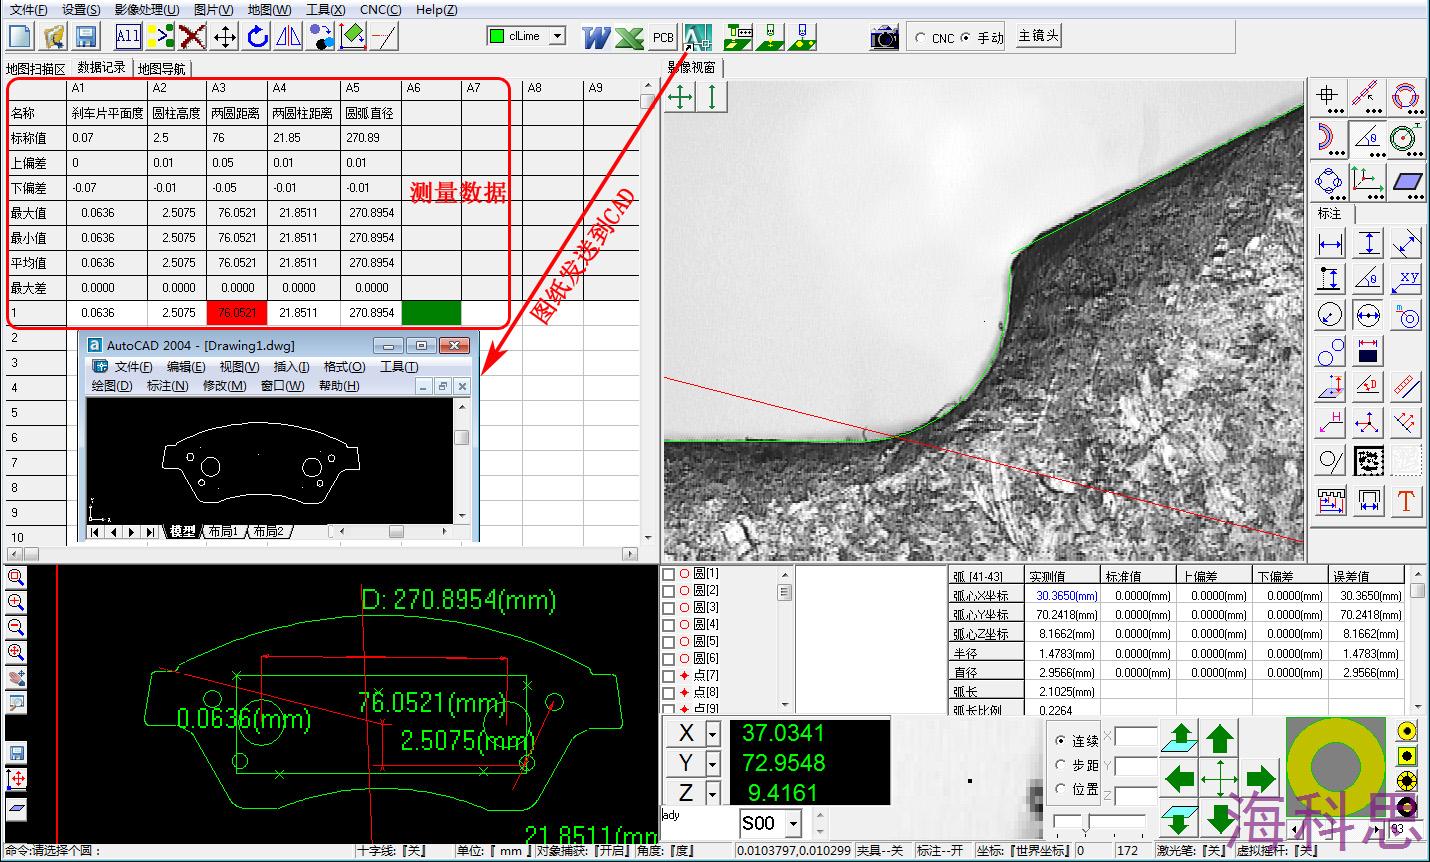The width and height of the screenshot is (1430, 862).
Task: Click the 主镜头 button
Action: [x=1038, y=36]
